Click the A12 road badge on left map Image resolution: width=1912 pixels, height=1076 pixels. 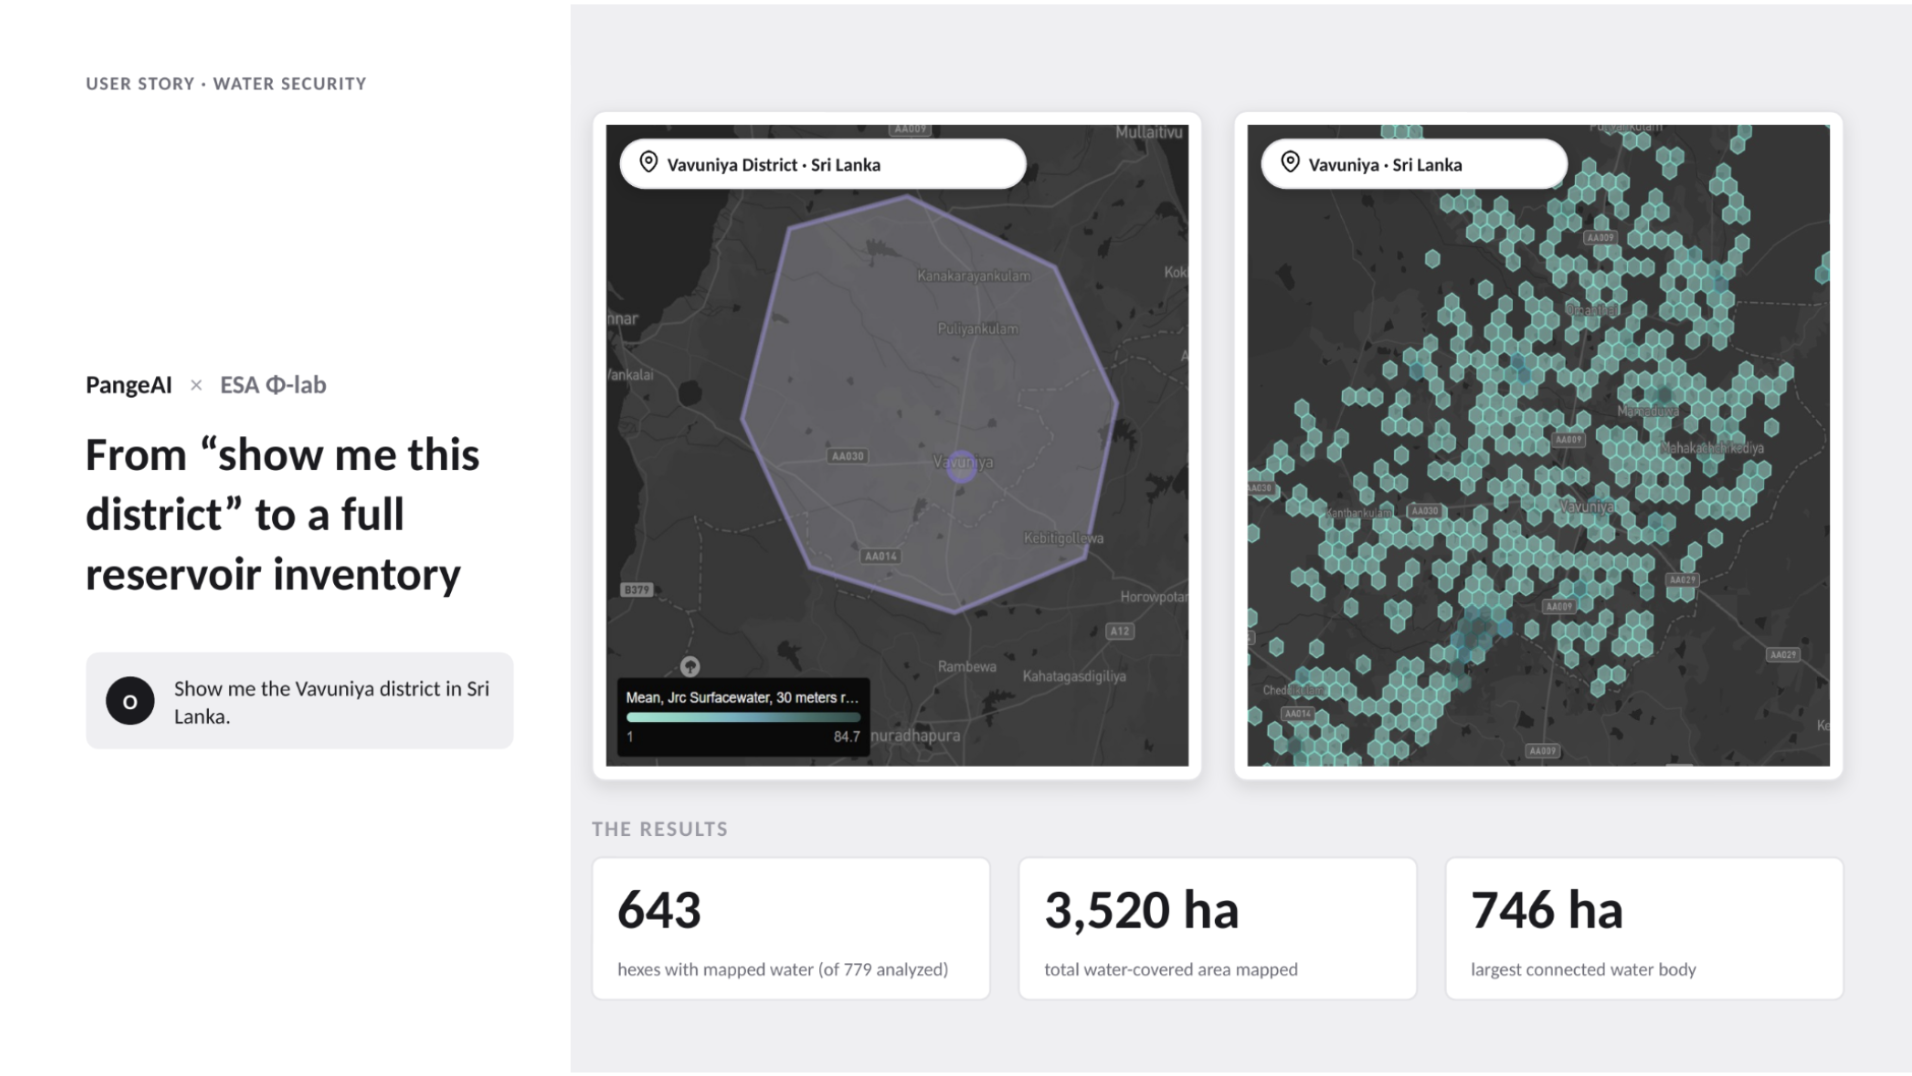1119,631
